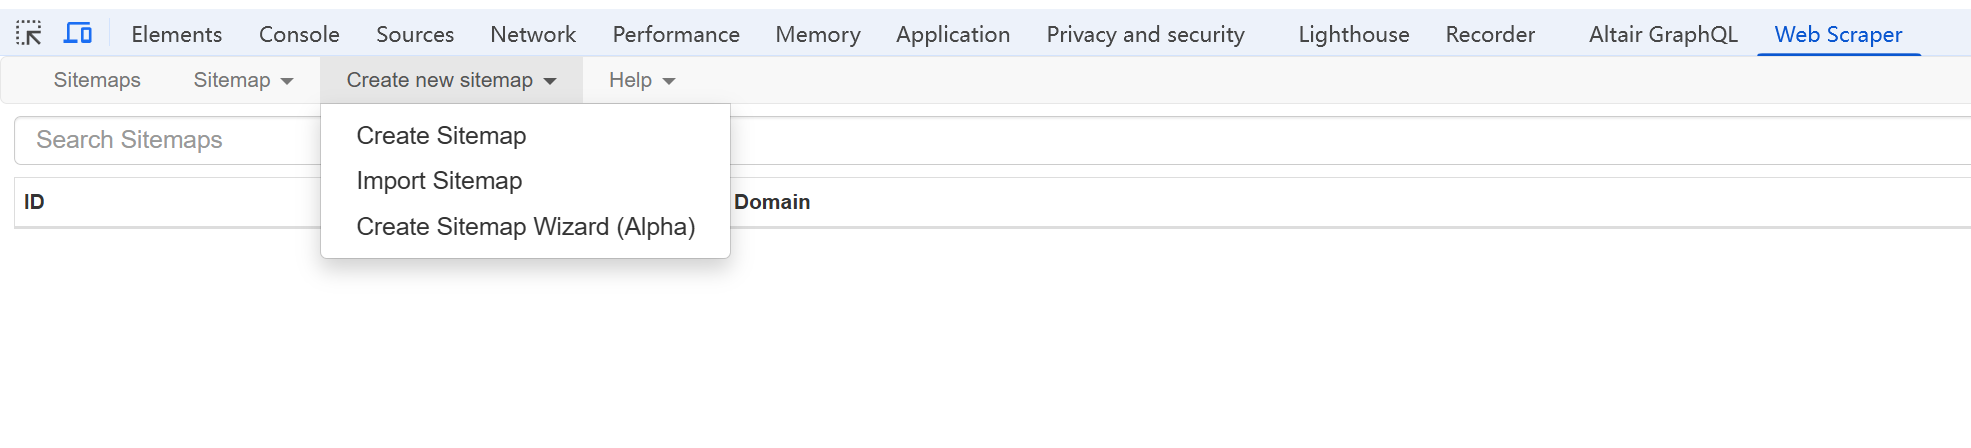
Task: Select Import Sitemap menu entry
Action: 439,181
